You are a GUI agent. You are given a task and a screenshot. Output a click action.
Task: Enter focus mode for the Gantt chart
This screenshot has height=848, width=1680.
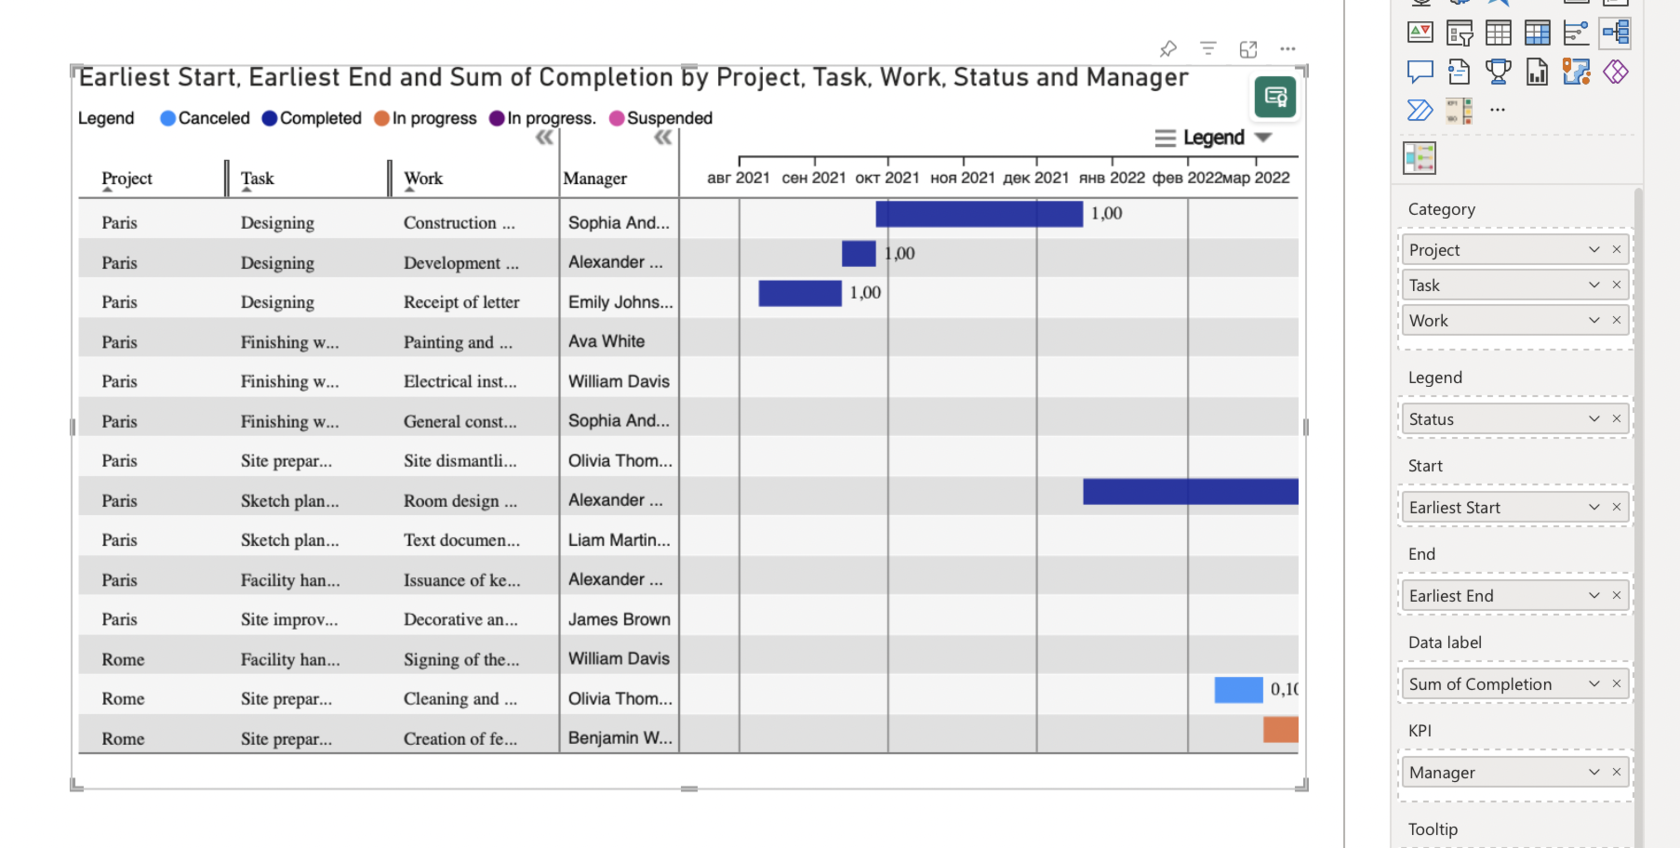[1248, 49]
